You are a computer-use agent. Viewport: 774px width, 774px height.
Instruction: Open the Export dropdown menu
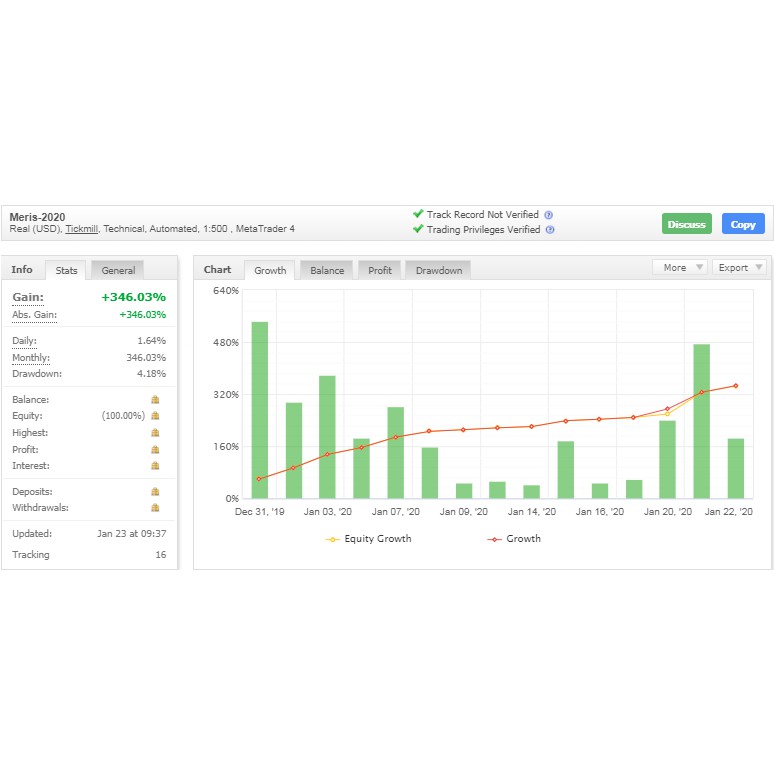point(739,268)
